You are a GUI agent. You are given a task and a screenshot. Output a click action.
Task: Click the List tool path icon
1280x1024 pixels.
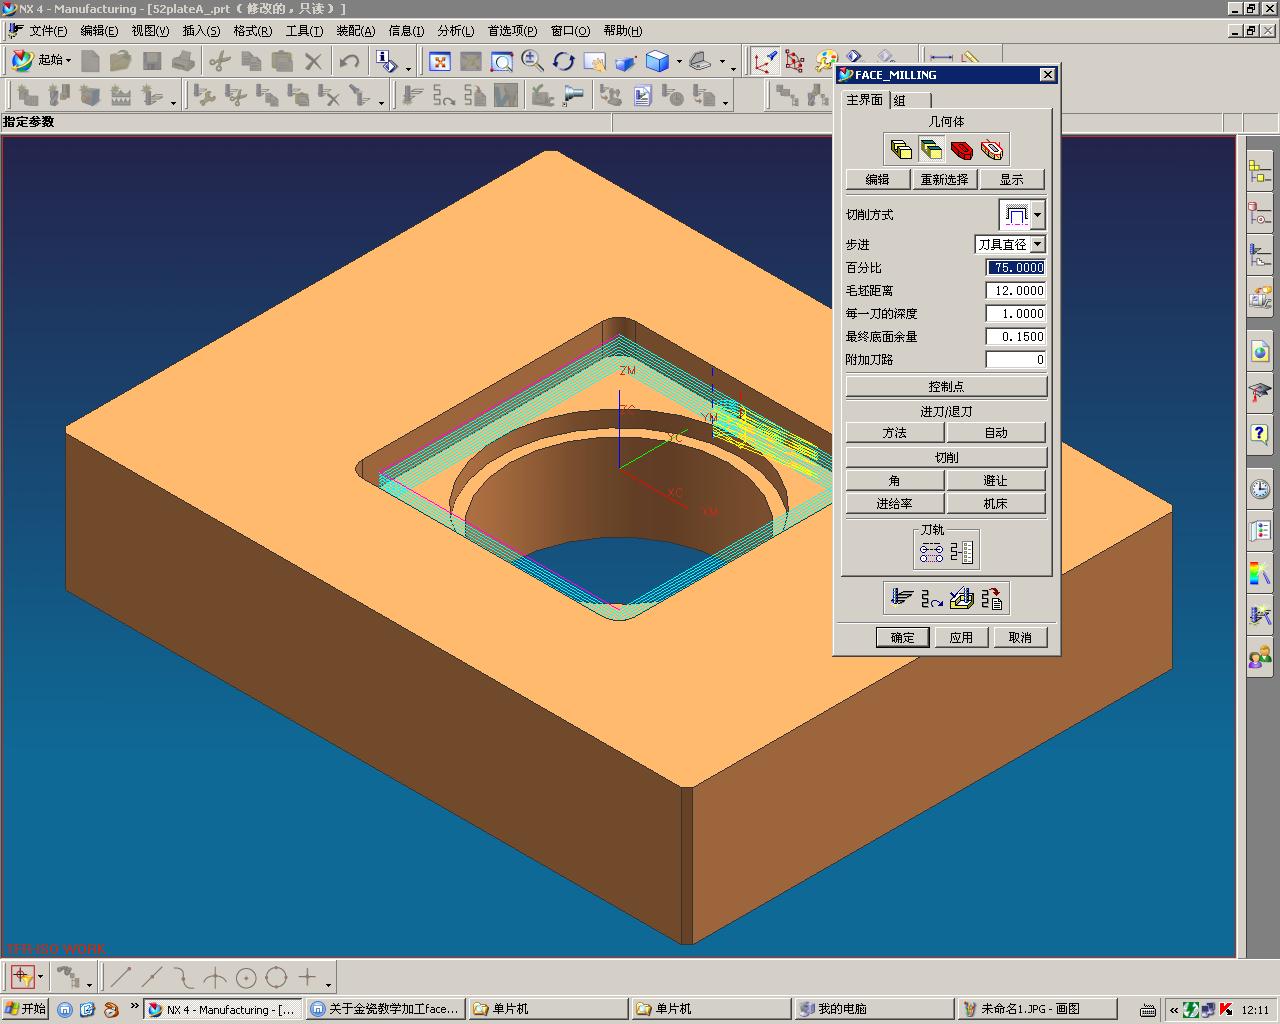tap(992, 598)
